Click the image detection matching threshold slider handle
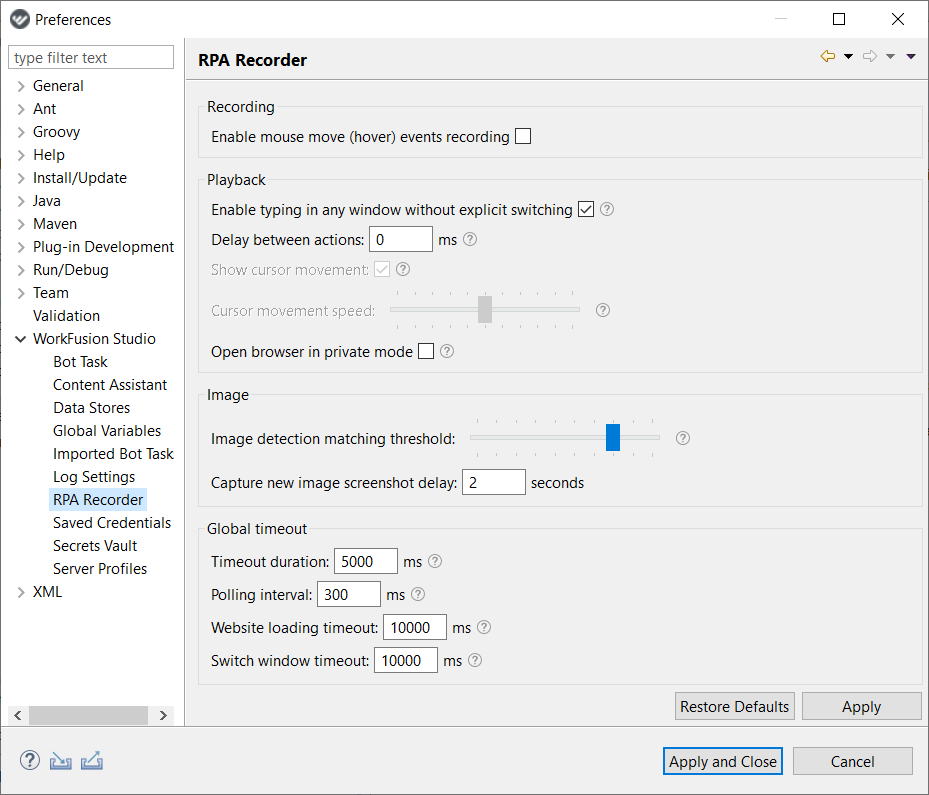The image size is (929, 795). point(613,437)
